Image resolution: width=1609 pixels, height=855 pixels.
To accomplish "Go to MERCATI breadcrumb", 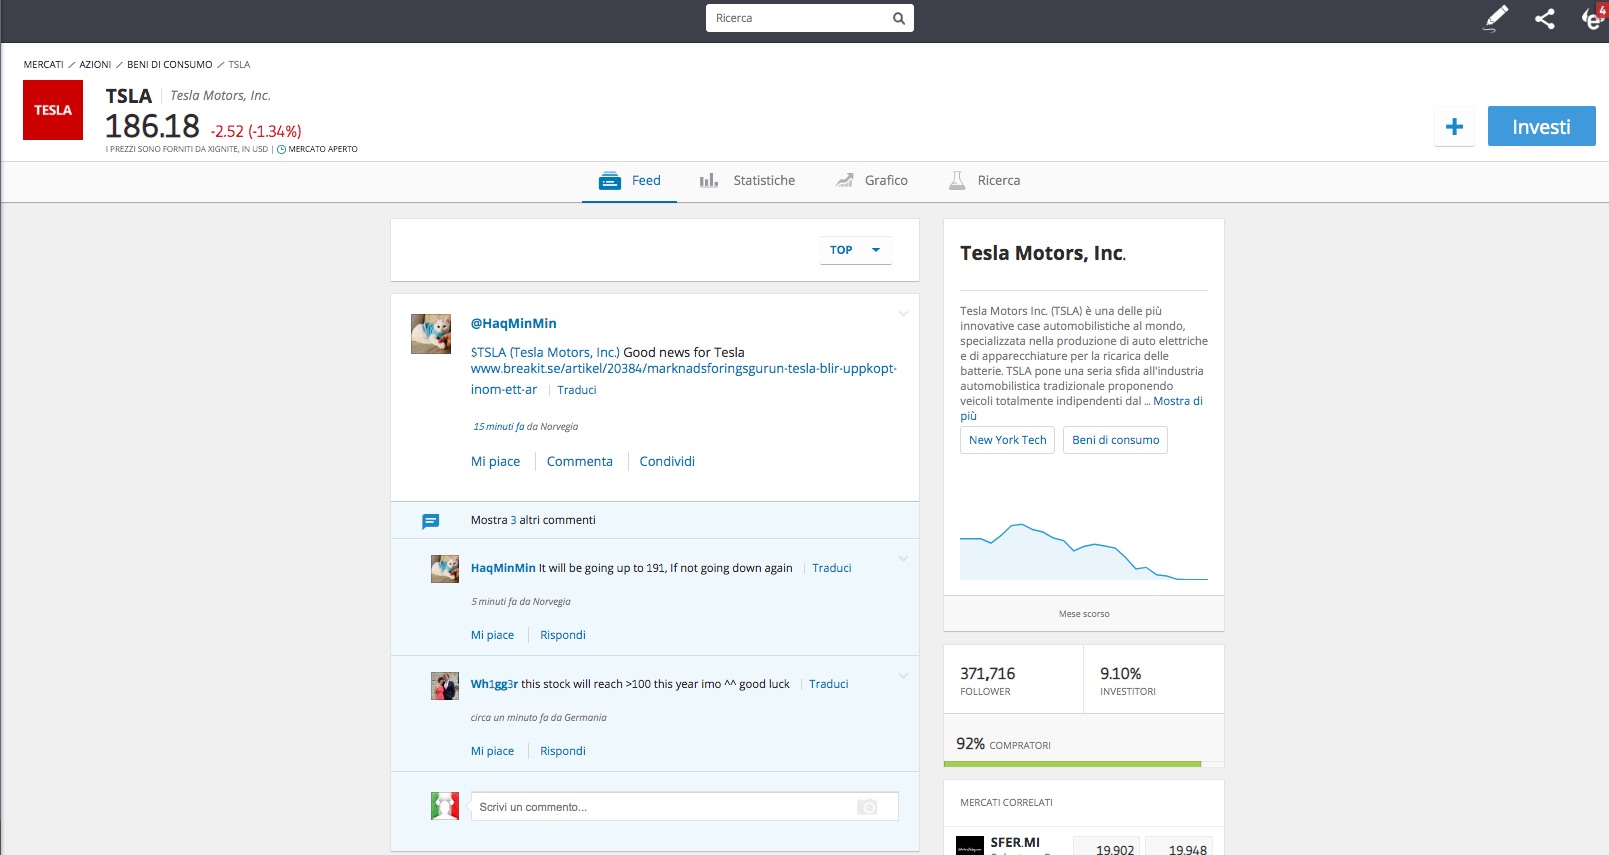I will [x=44, y=65].
